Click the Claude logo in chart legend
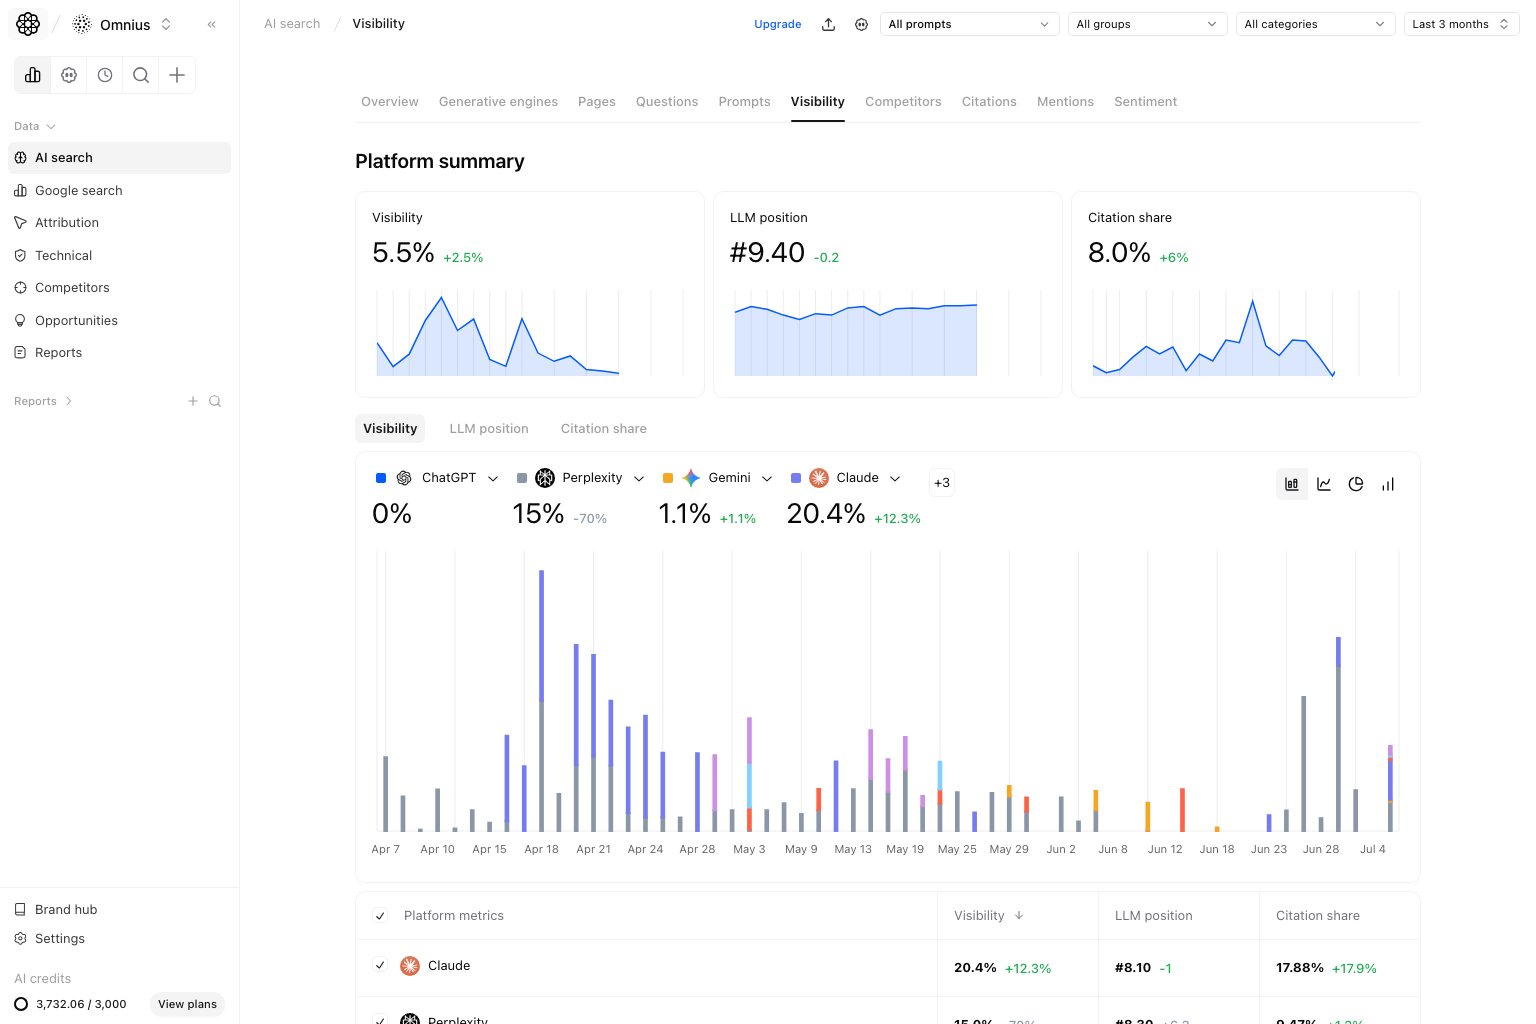 click(x=819, y=478)
